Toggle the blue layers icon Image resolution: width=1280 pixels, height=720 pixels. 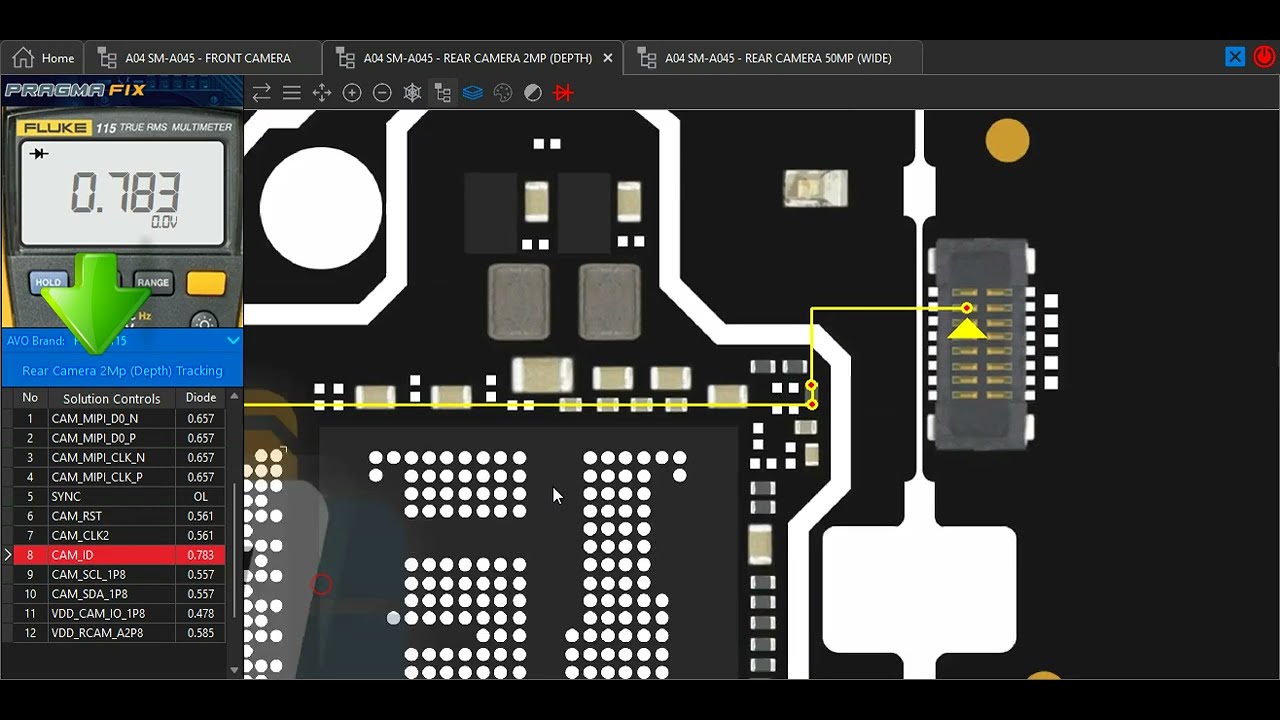coord(473,93)
